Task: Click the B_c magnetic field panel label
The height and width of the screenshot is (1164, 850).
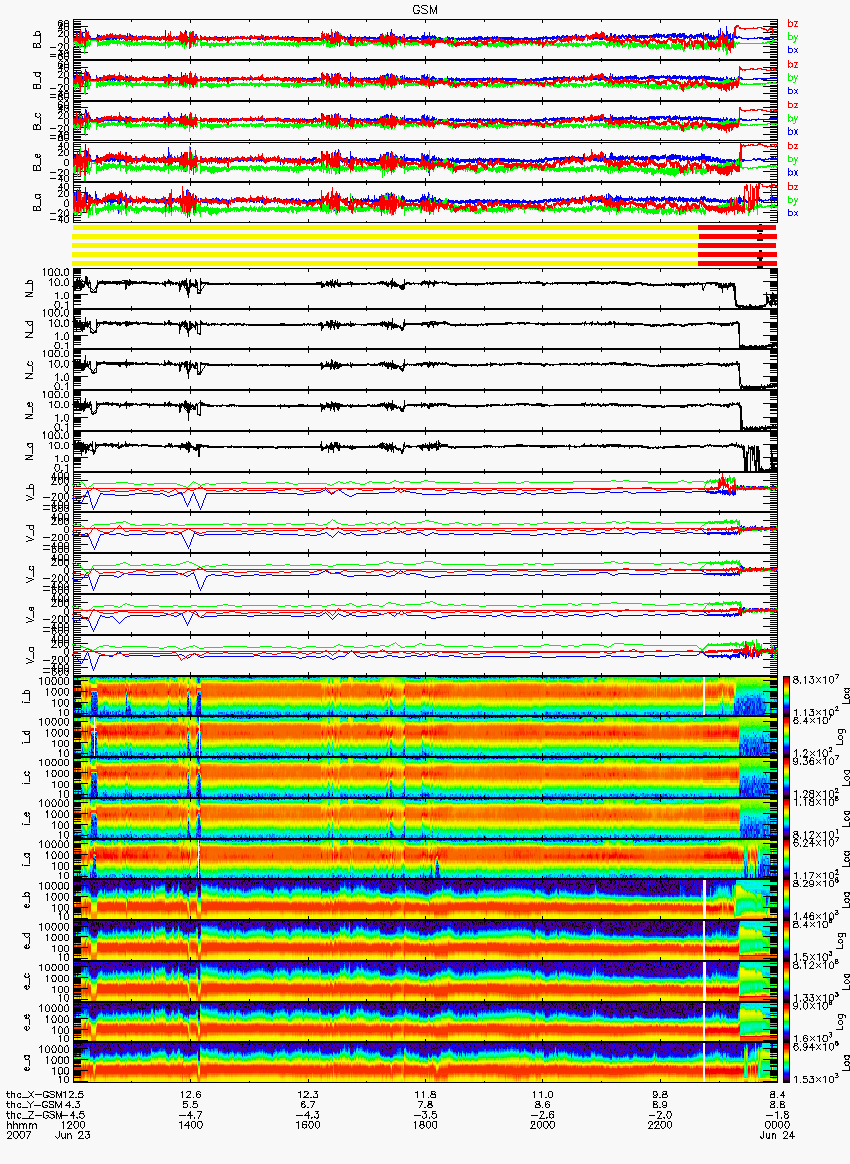Action: click(36, 122)
